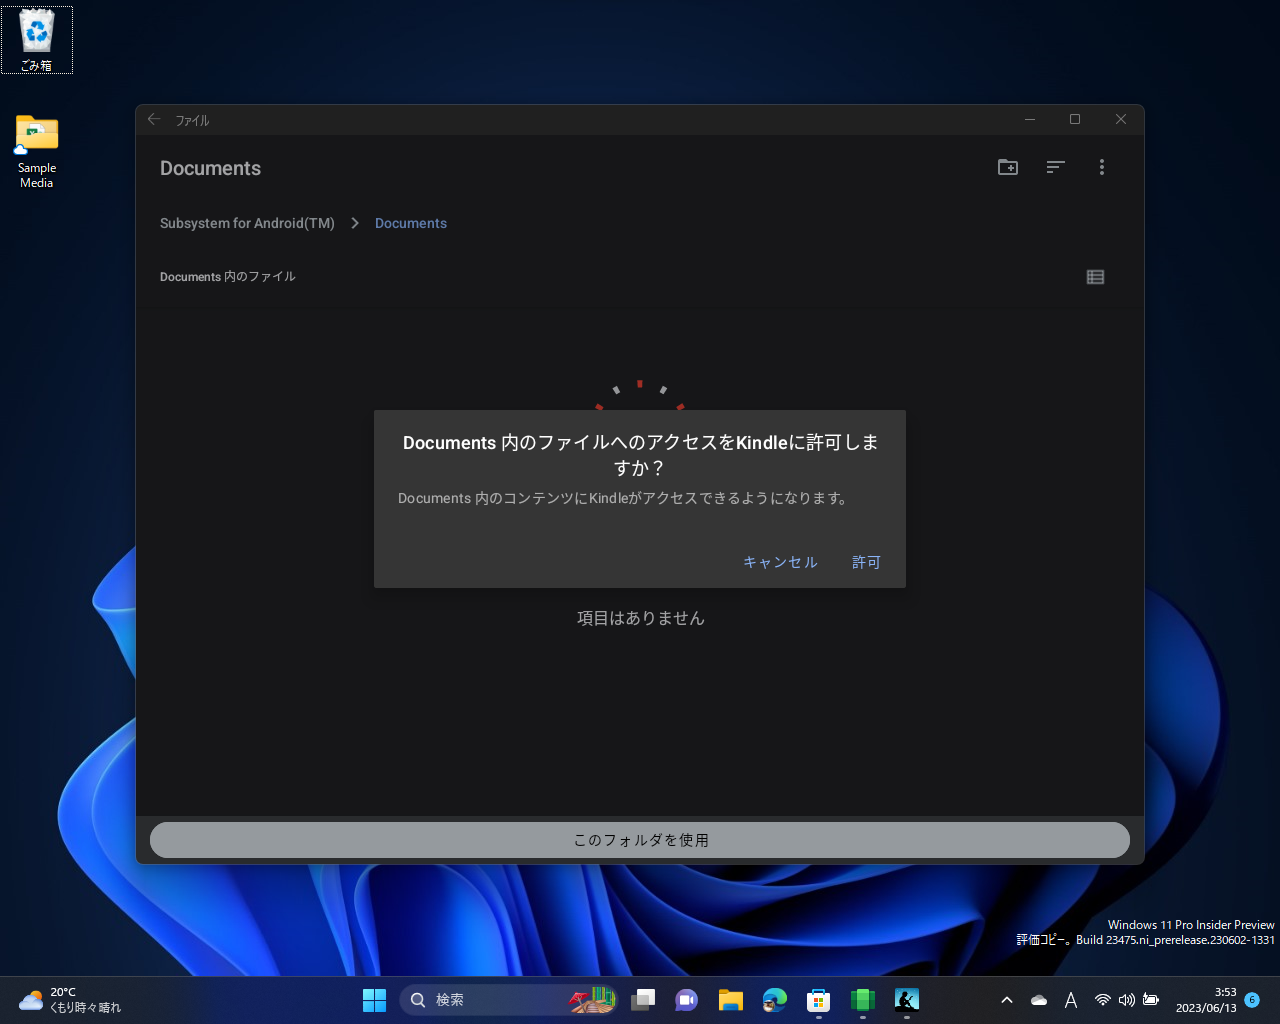Screen dimensions: 1280x1024
Task: Click the back arrow in the Files app
Action: point(153,119)
